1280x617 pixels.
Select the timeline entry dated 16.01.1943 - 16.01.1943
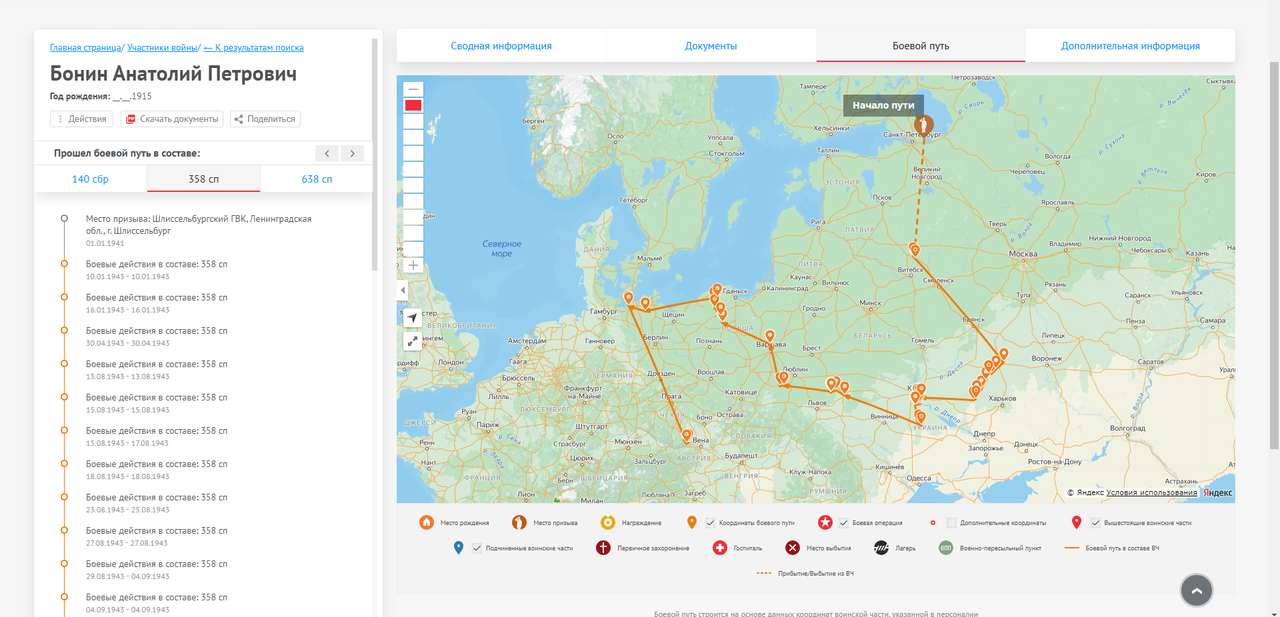point(156,303)
